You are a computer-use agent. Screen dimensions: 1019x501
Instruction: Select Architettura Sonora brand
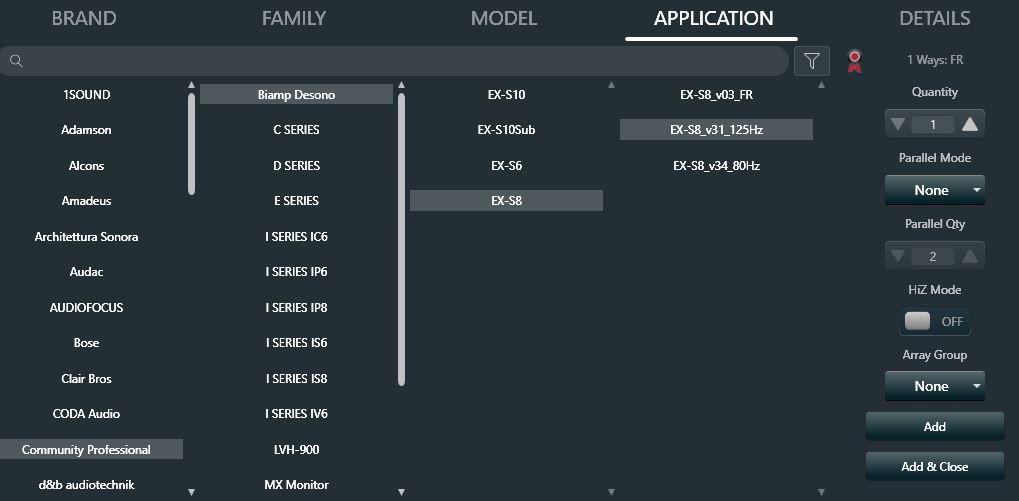point(86,237)
